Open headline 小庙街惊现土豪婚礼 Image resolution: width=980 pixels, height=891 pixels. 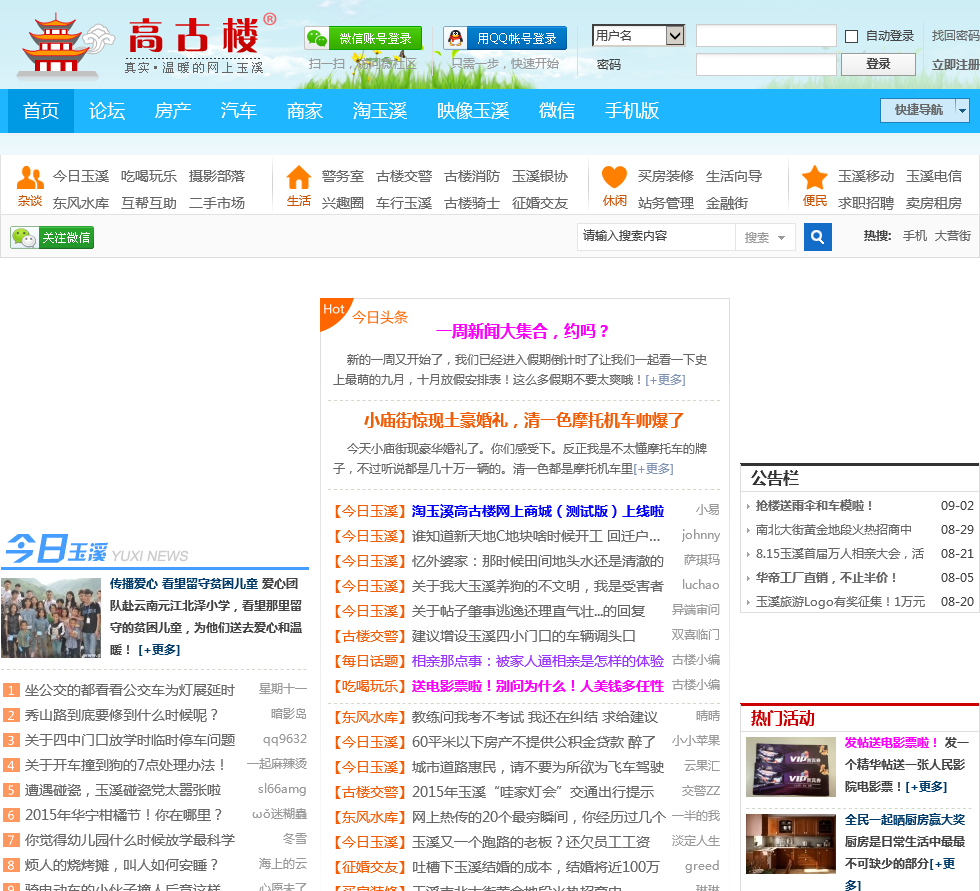click(x=524, y=421)
